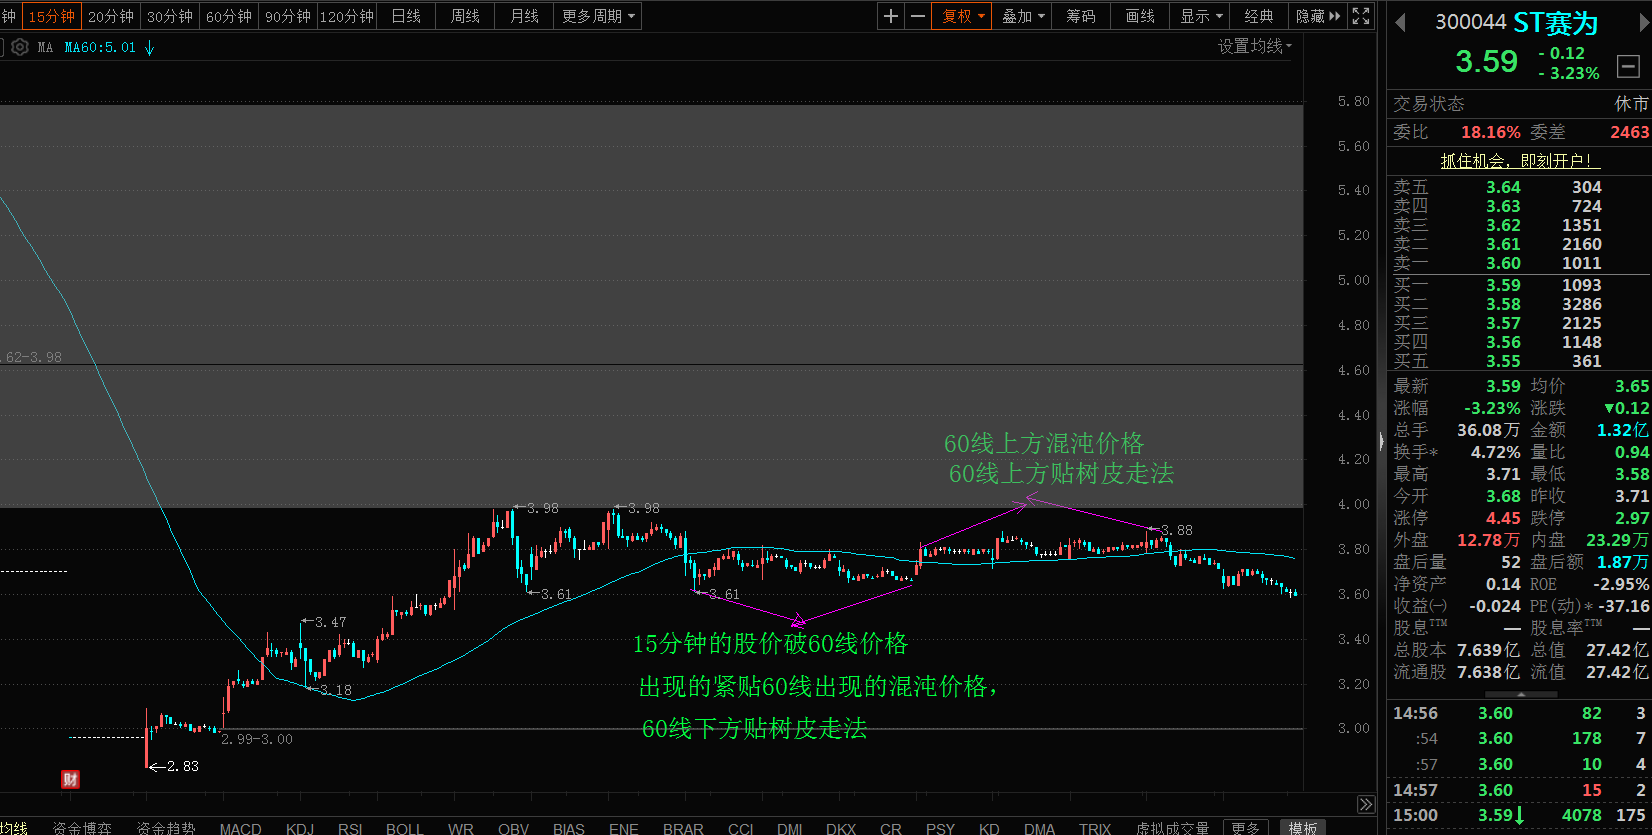Open the 复权 dropdown
Image resolution: width=1652 pixels, height=835 pixels.
[x=962, y=16]
